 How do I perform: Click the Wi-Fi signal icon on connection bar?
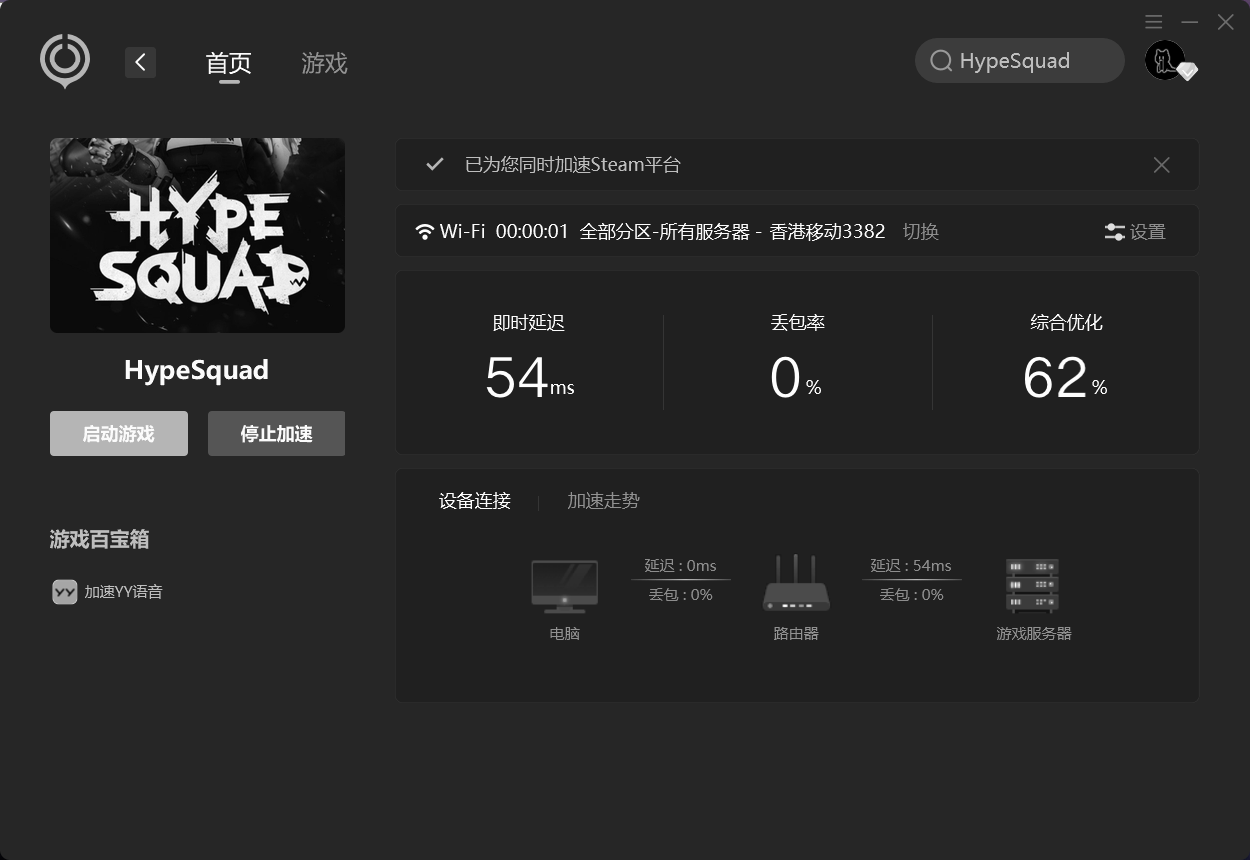pyautogui.click(x=425, y=231)
